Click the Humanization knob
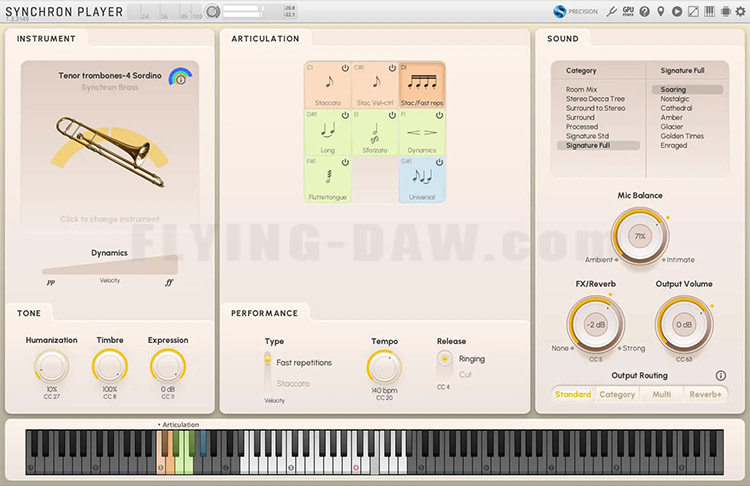Viewport: 750px width, 486px height. click(52, 366)
